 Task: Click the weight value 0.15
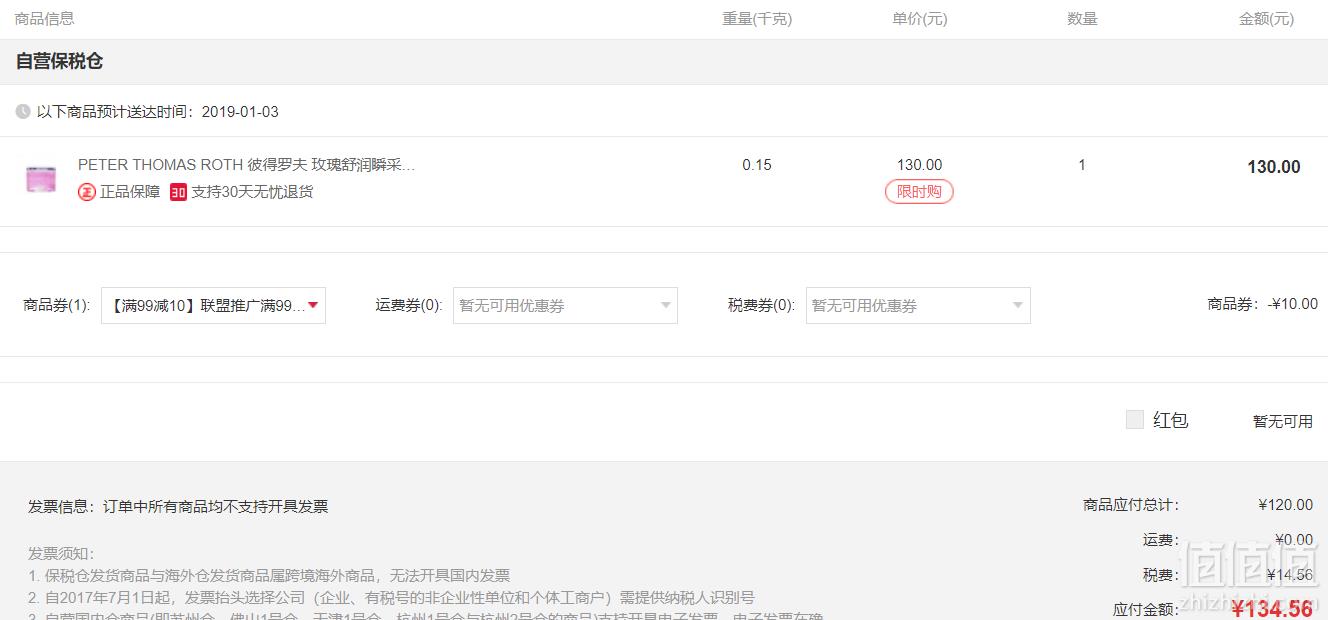coord(757,165)
